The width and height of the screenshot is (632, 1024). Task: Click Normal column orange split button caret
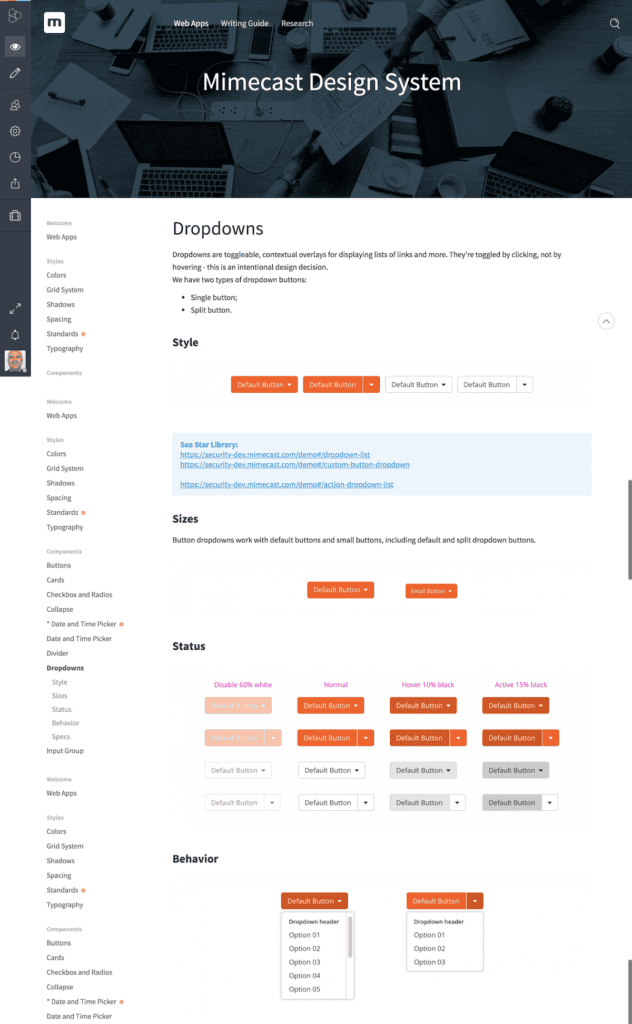click(x=366, y=738)
